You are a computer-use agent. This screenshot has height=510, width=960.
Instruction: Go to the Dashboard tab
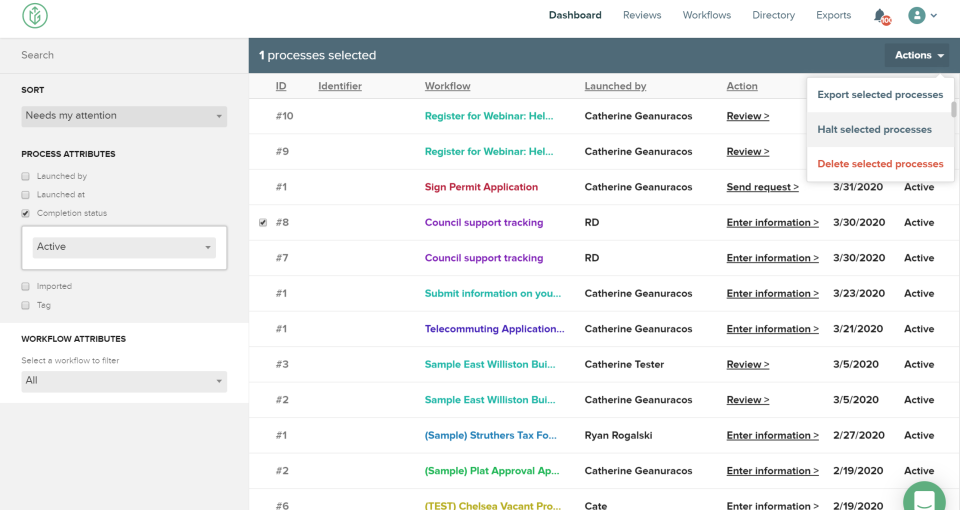[575, 15]
